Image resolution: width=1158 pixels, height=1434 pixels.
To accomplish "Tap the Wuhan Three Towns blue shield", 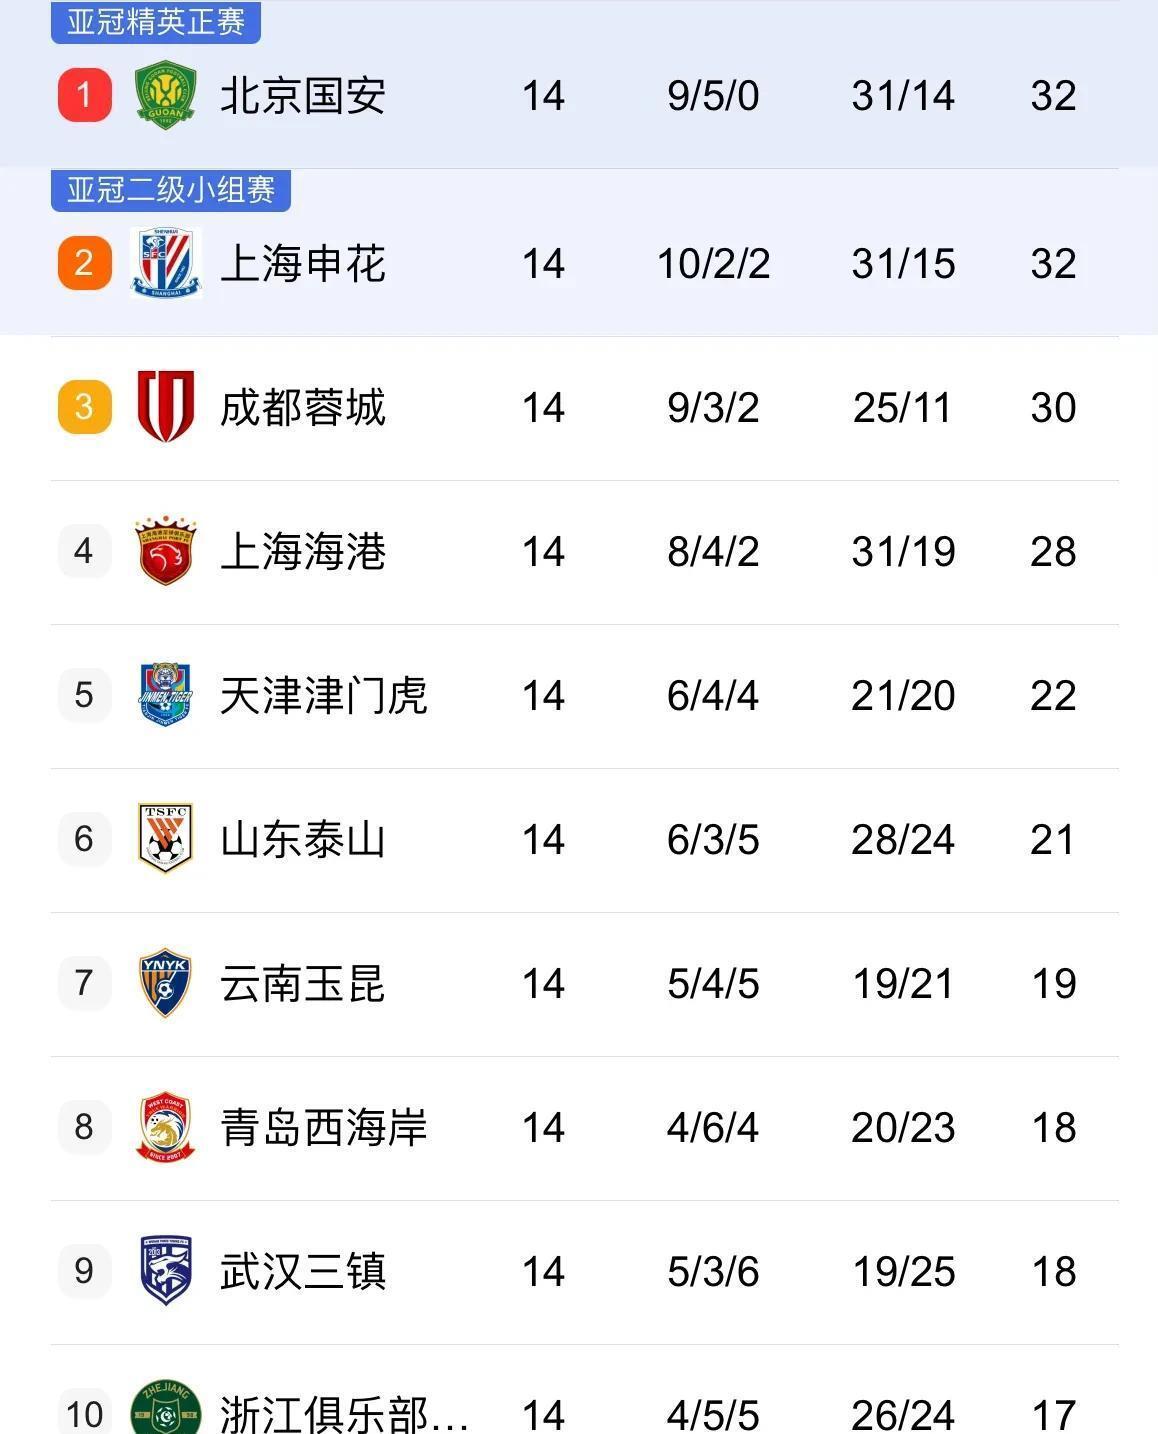I will [165, 1271].
